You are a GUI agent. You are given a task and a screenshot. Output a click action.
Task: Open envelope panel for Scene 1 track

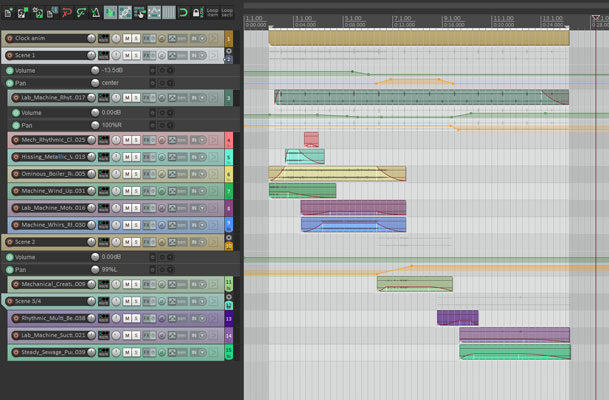(x=172, y=56)
